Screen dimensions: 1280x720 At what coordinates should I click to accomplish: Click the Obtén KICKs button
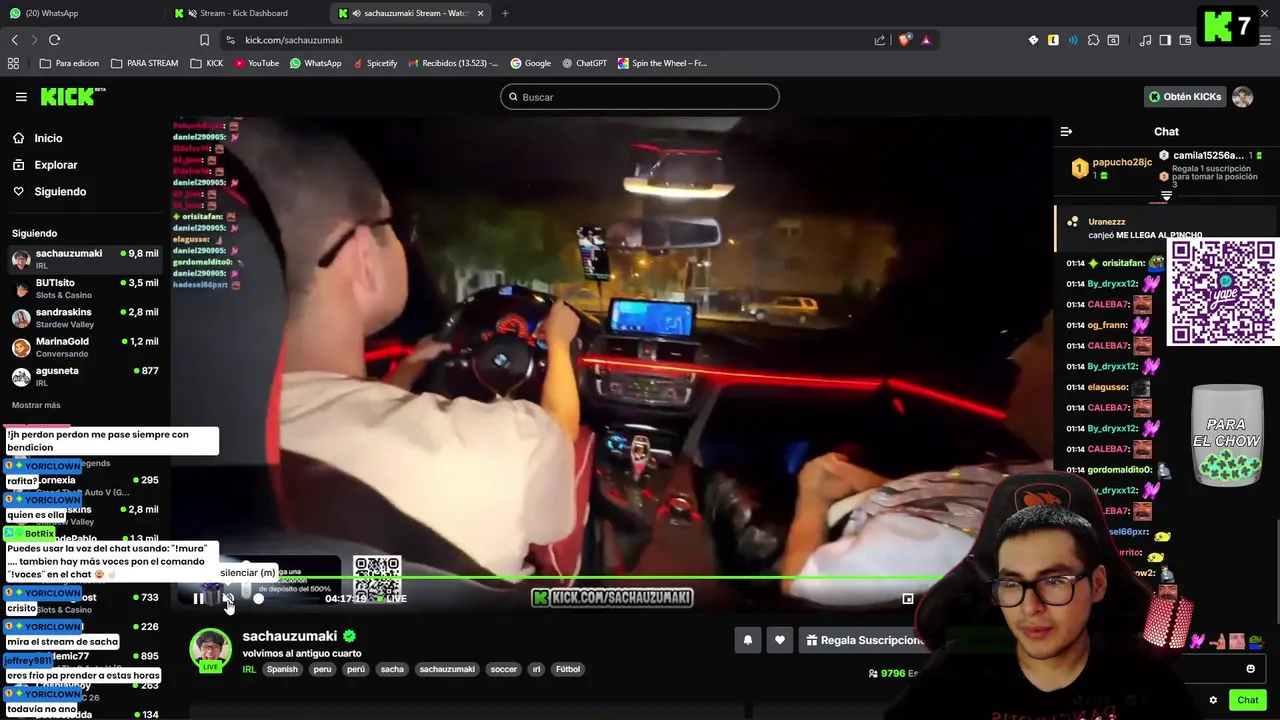tap(1185, 97)
